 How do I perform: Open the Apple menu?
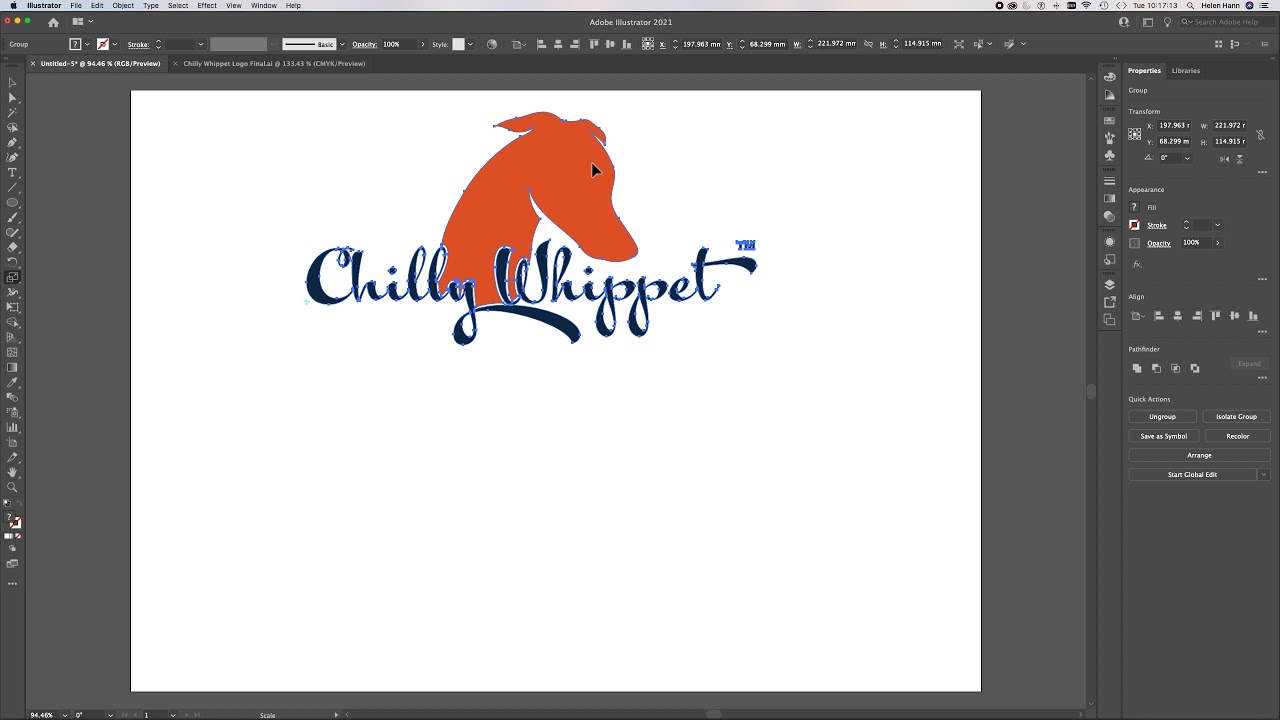(x=13, y=6)
